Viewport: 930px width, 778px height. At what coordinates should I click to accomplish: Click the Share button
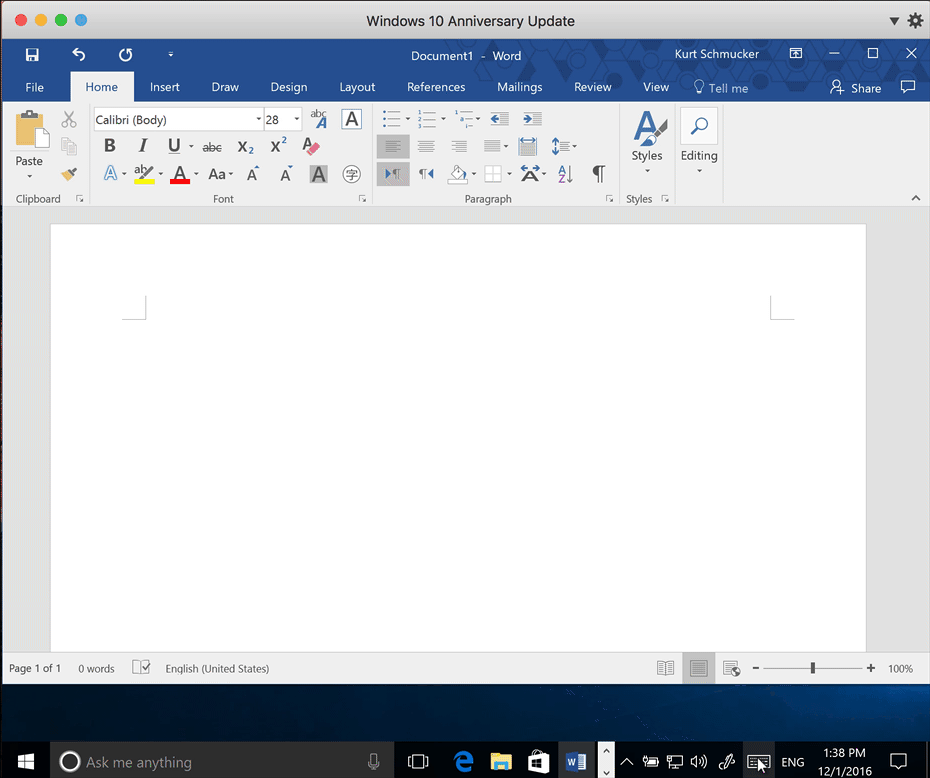pos(855,87)
